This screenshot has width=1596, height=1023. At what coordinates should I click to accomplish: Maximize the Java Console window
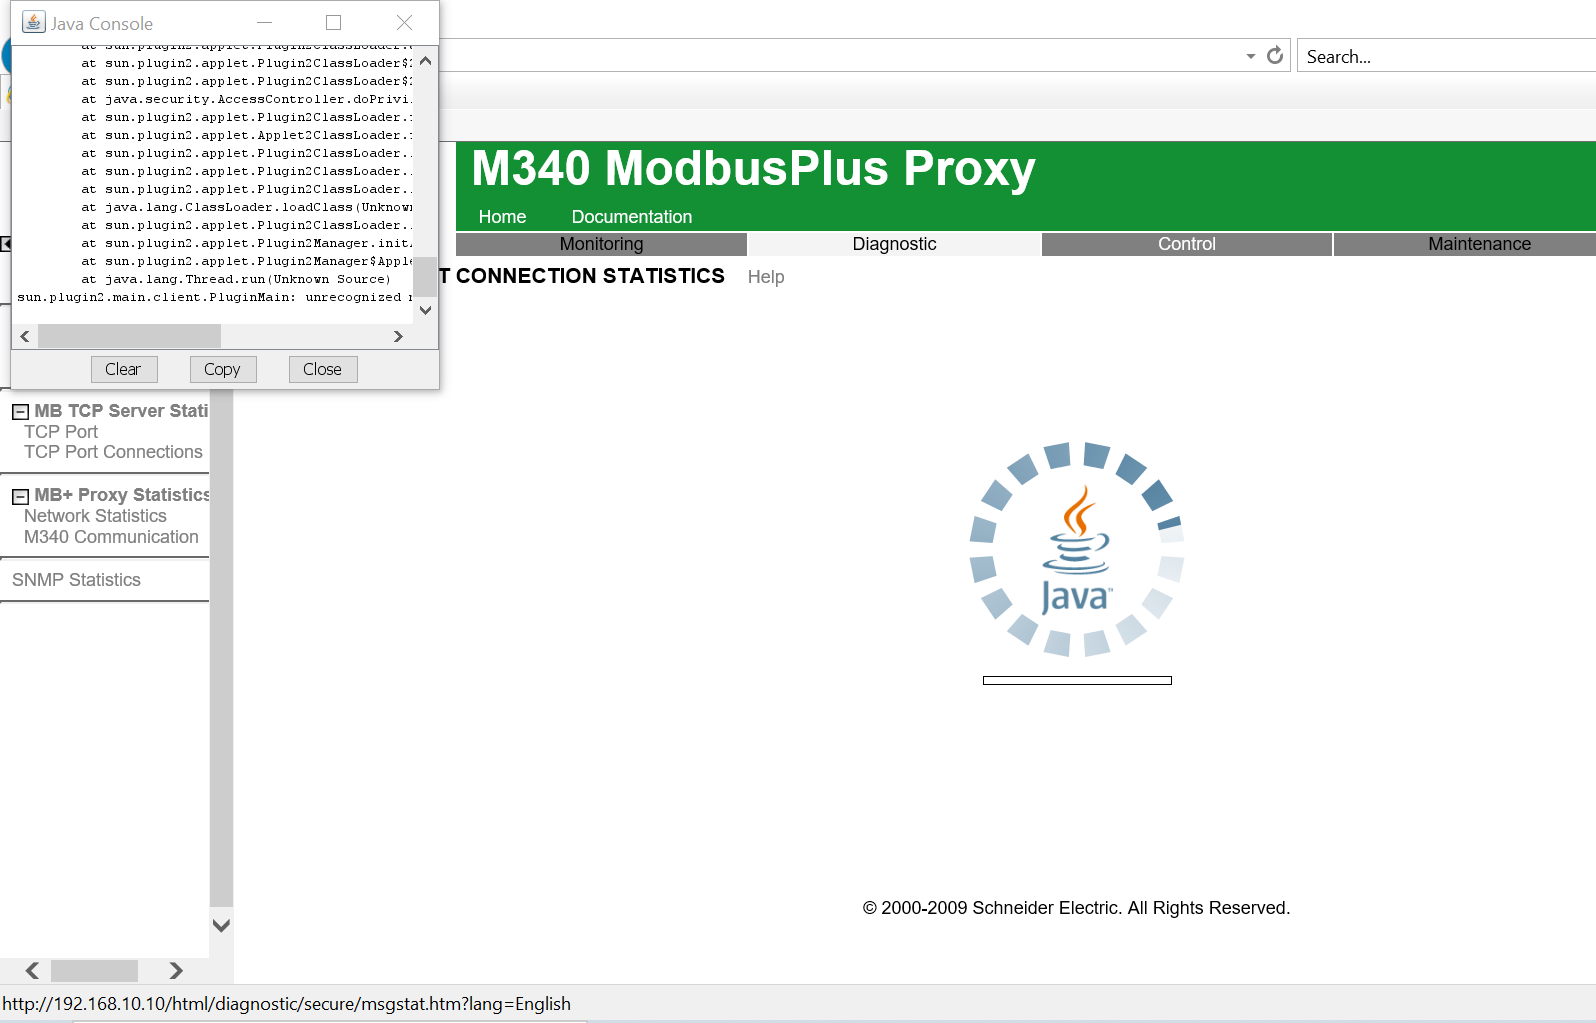(334, 22)
